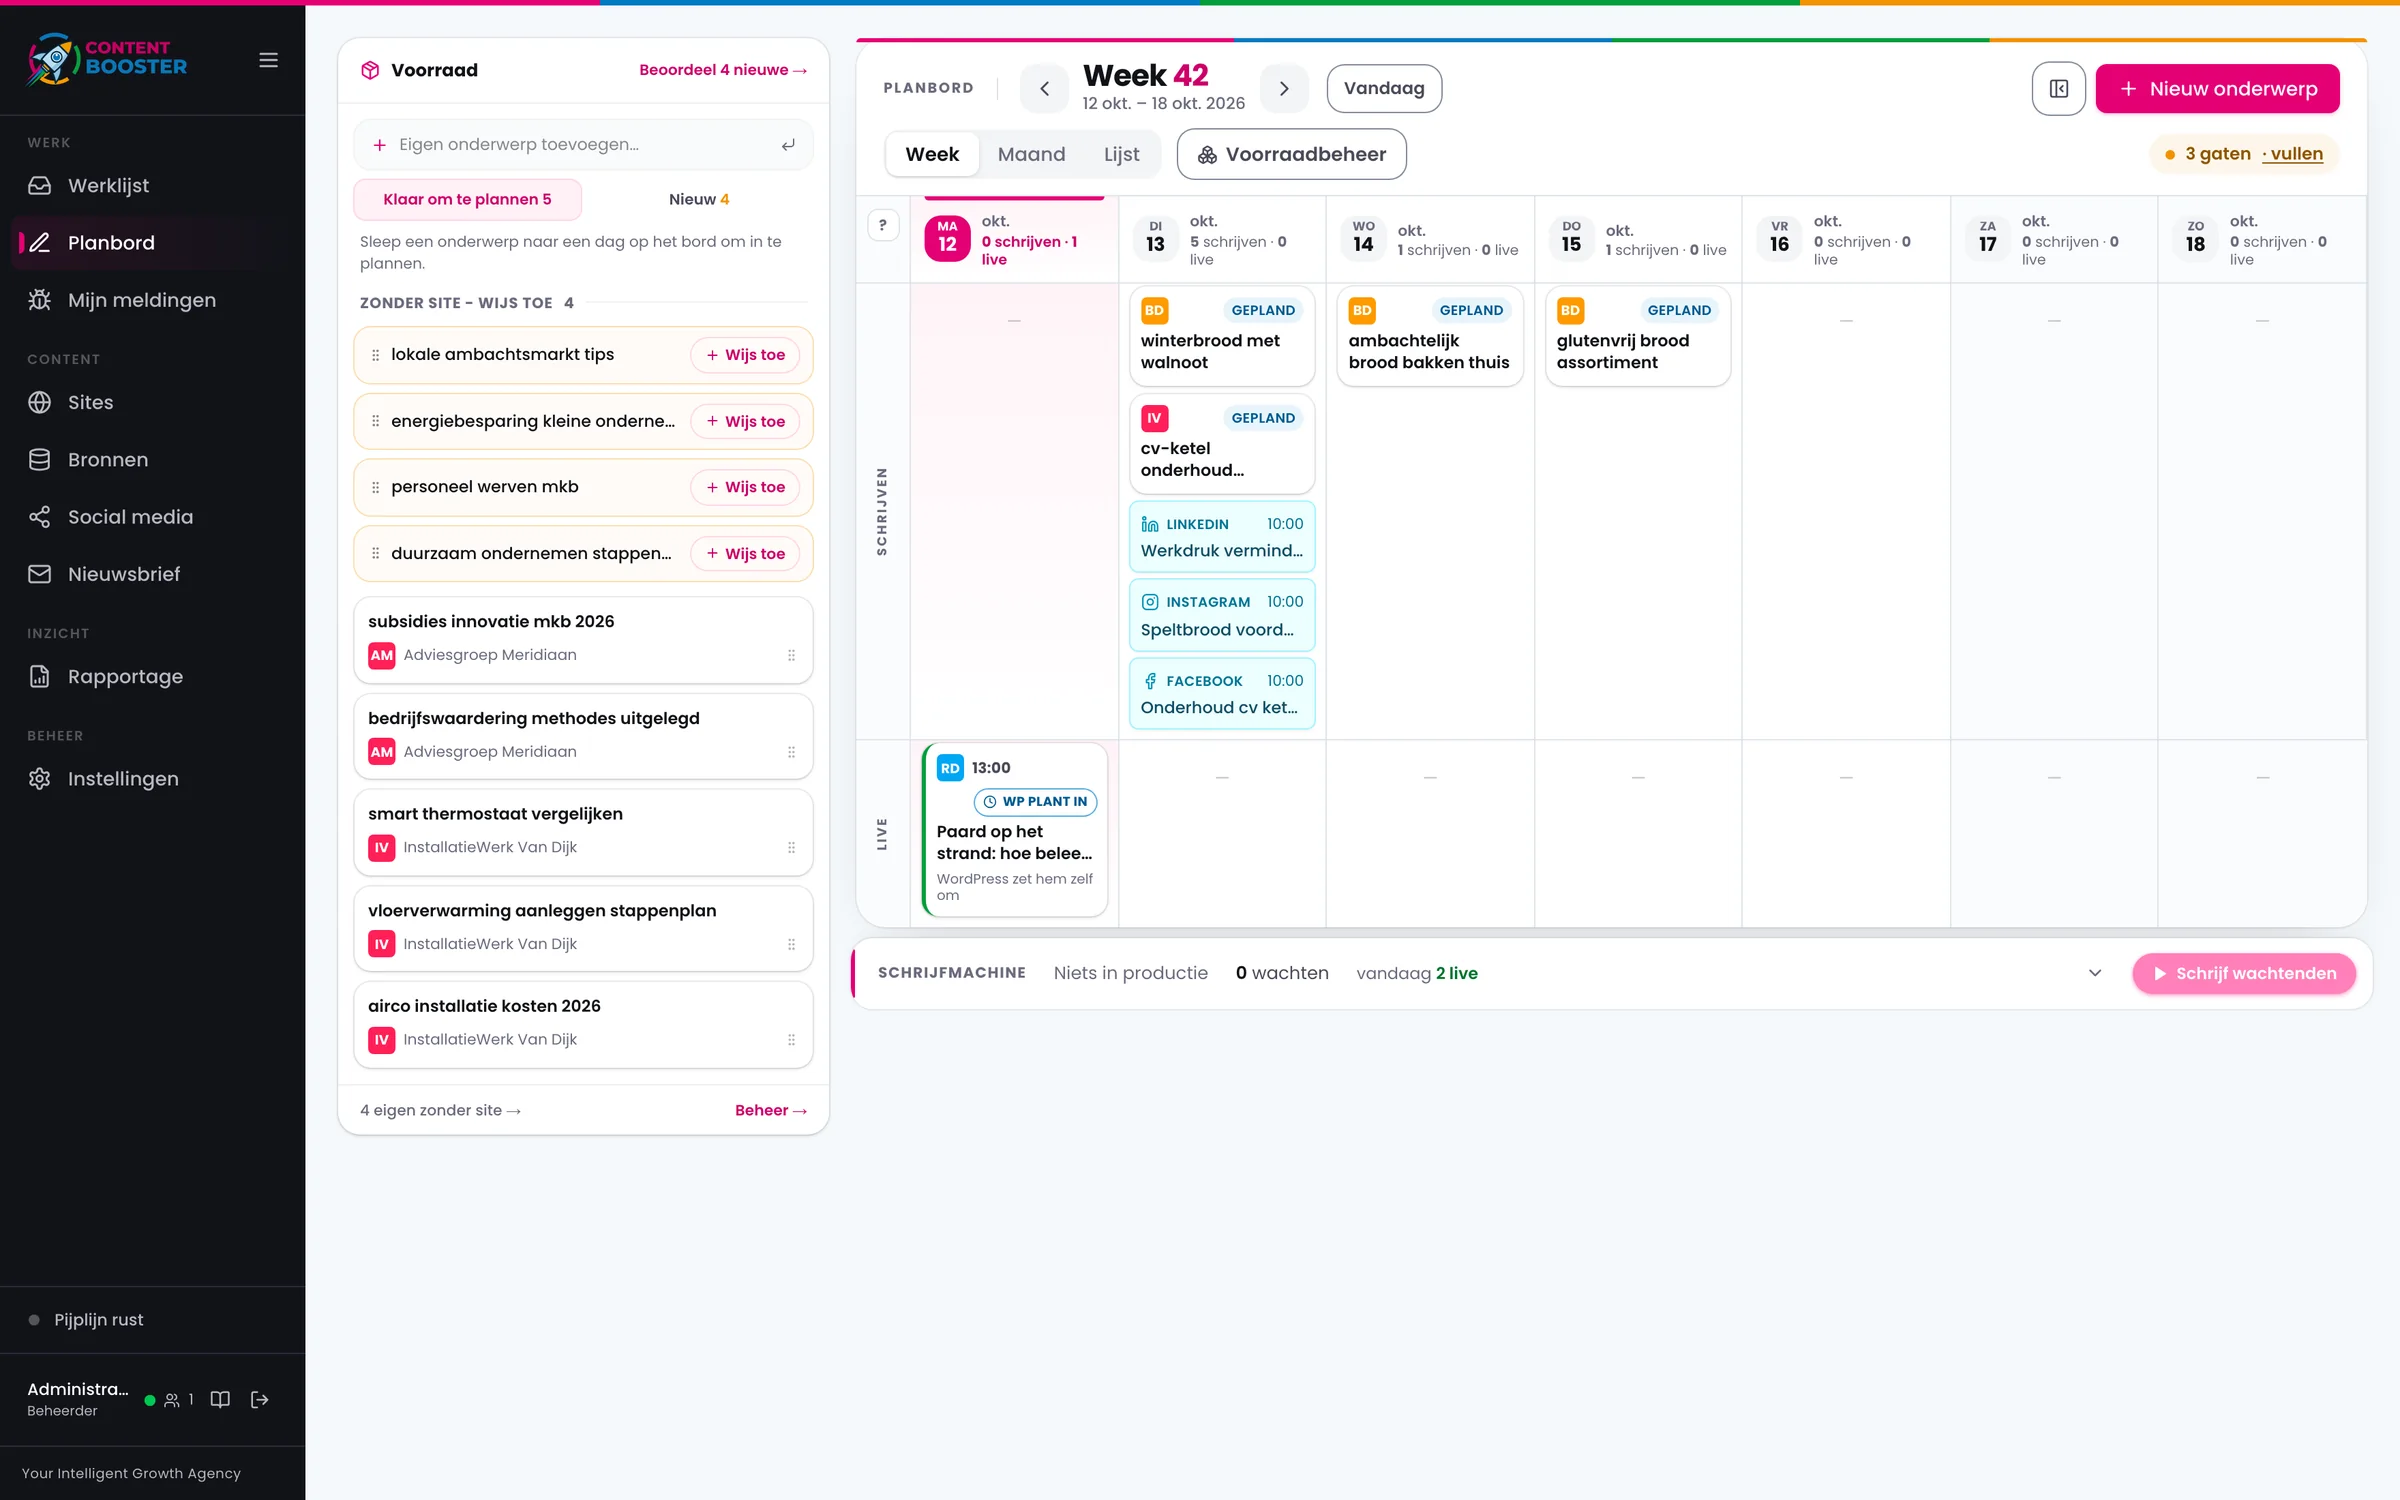The width and height of the screenshot is (2400, 1500).
Task: Toggle the Voorraad panel collapse icon
Action: [2058, 88]
